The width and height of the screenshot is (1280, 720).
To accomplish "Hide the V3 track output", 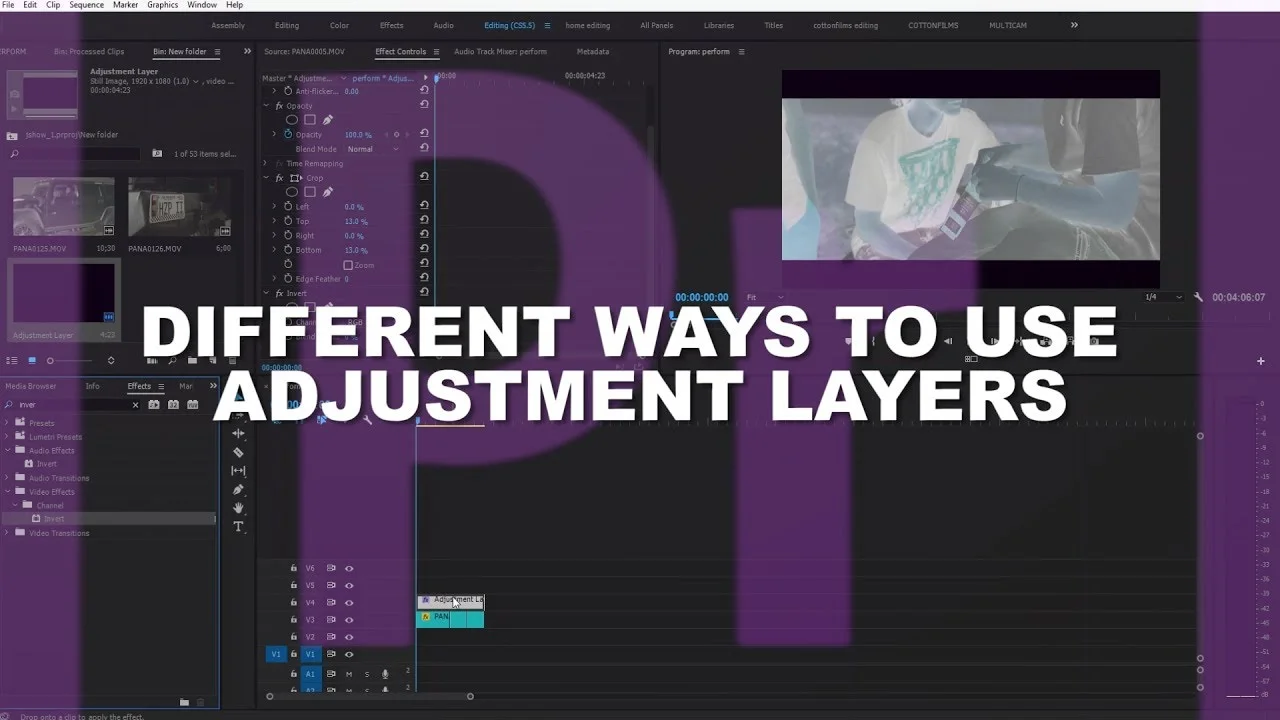I will 349,620.
